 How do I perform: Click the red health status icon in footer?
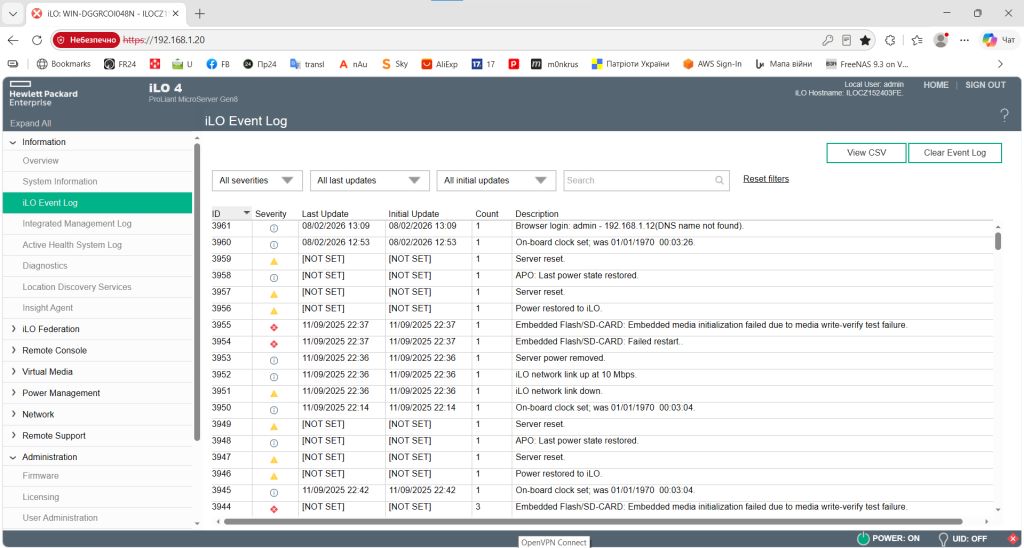(1013, 539)
